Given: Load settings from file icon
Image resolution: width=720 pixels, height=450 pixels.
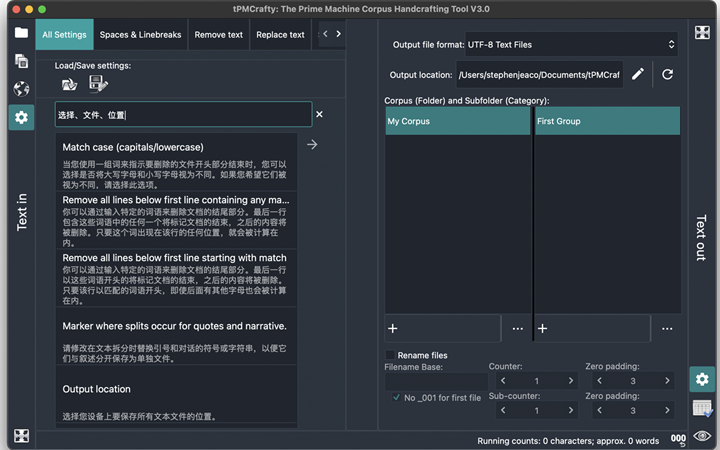Looking at the screenshot, I should click(69, 84).
